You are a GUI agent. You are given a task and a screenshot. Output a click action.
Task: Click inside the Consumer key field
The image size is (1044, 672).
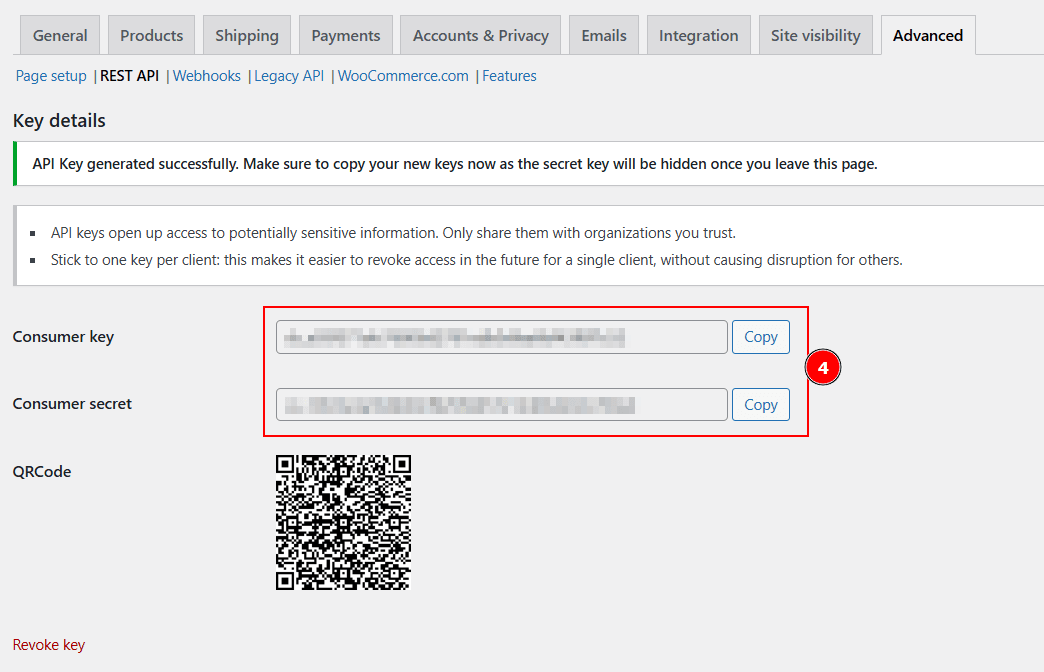(x=501, y=337)
